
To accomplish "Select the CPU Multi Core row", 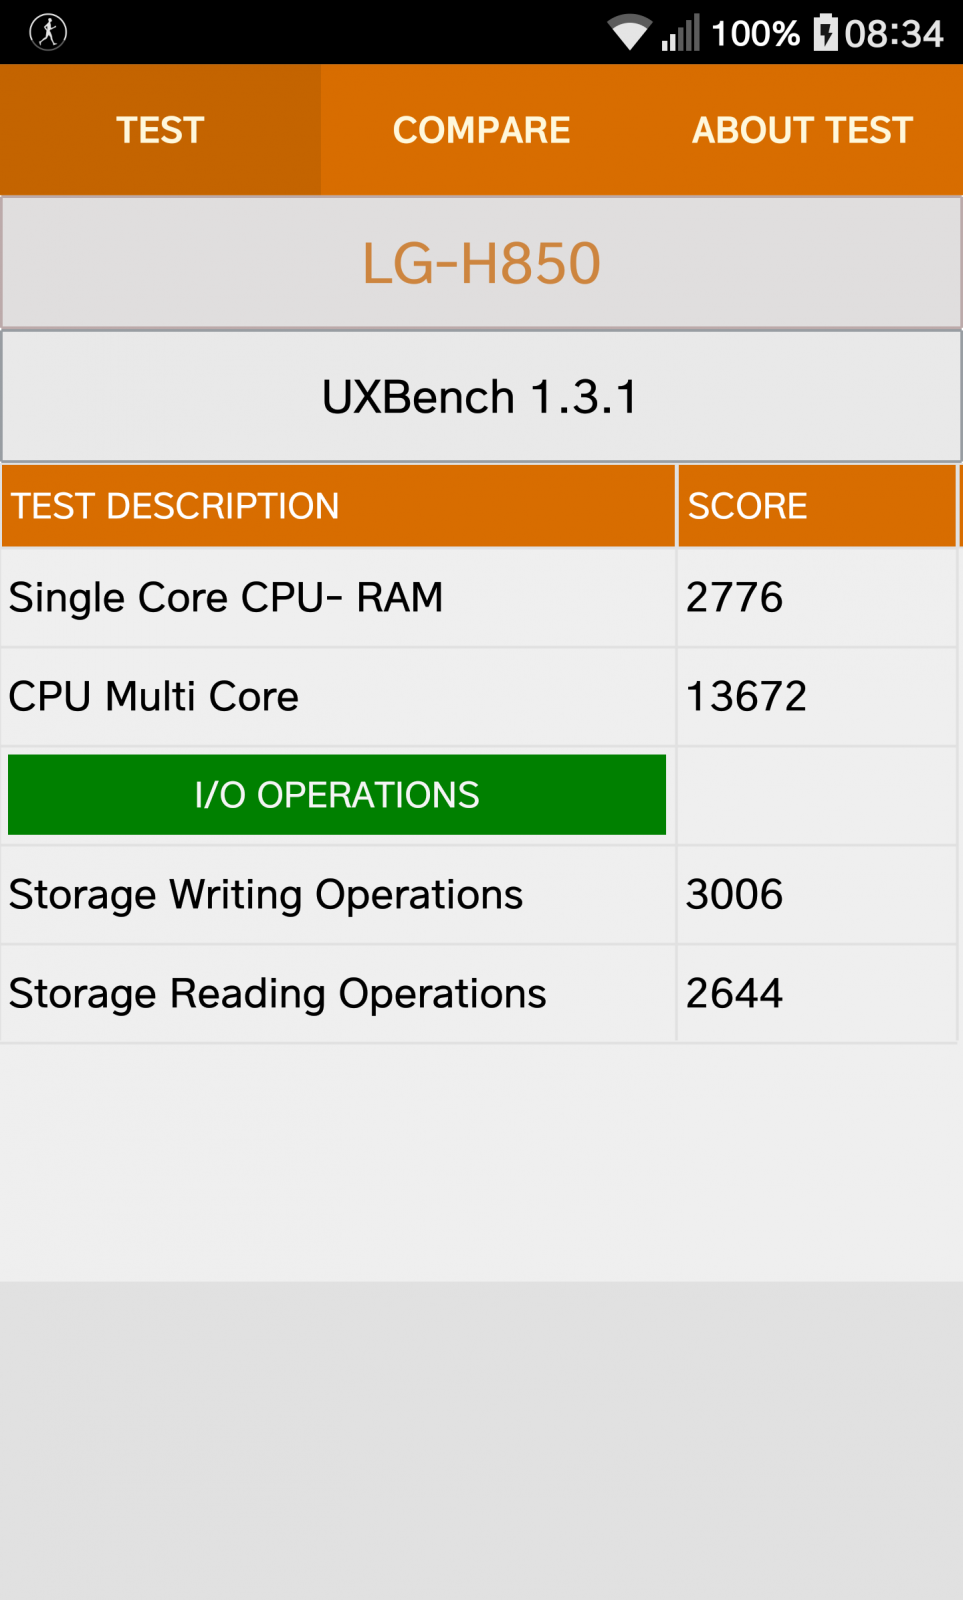I will click(479, 697).
